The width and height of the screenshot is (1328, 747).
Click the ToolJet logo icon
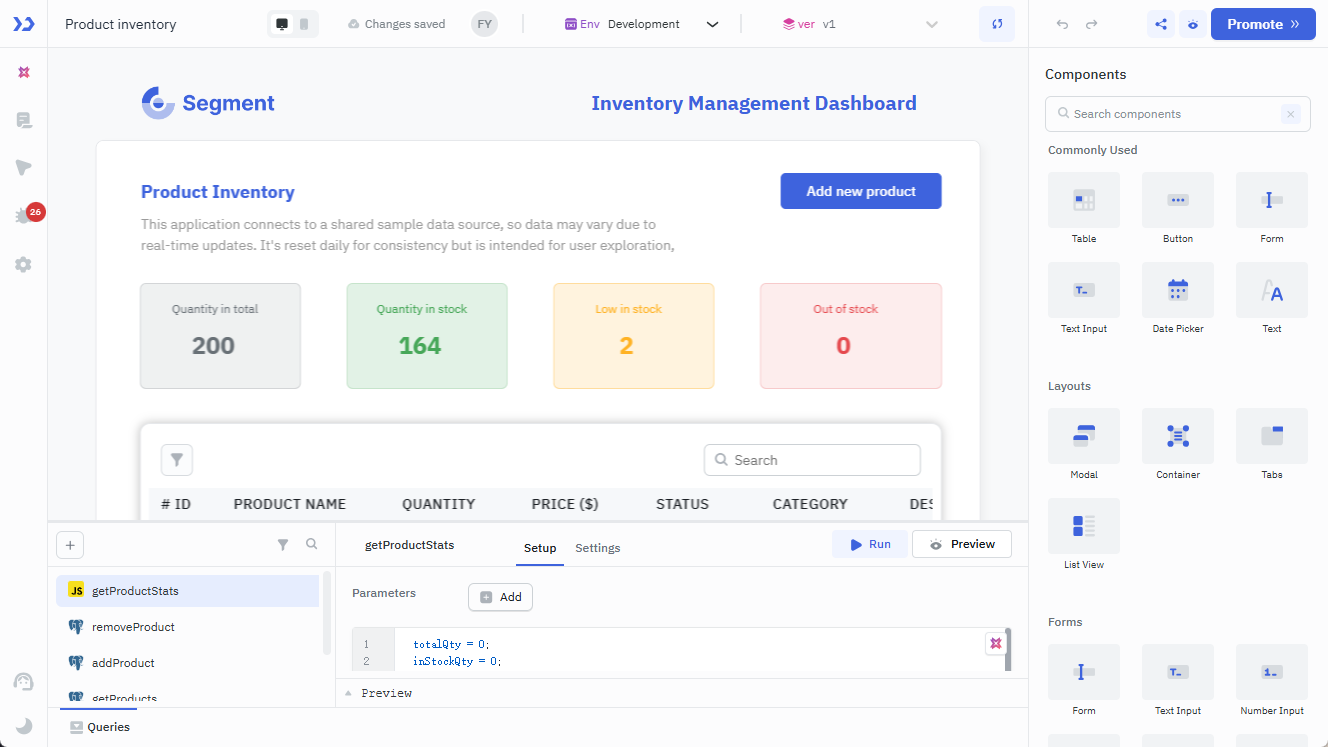[x=24, y=24]
